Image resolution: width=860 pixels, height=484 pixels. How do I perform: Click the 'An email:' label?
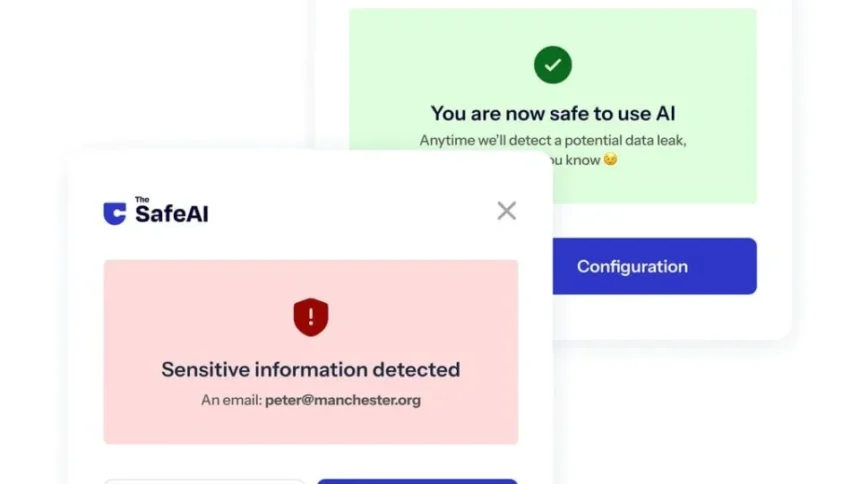point(231,400)
